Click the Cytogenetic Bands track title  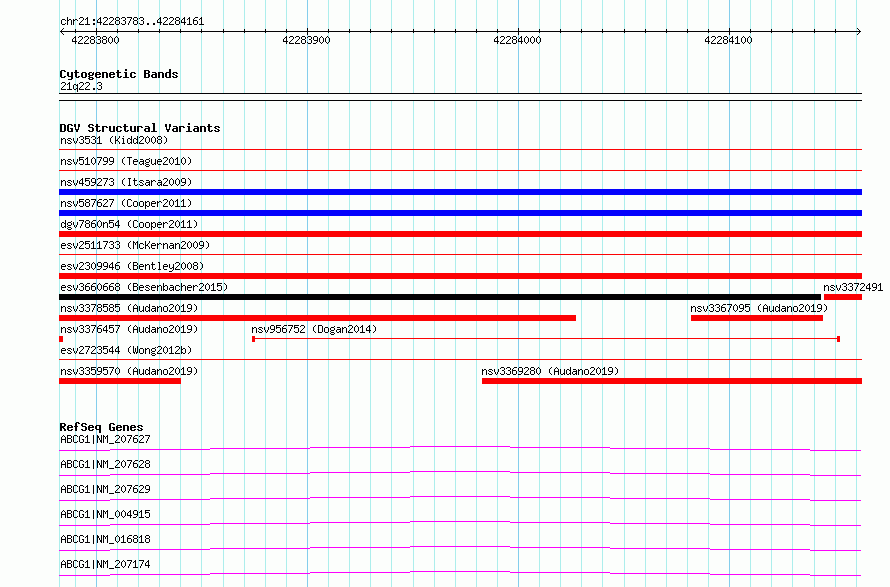point(119,74)
